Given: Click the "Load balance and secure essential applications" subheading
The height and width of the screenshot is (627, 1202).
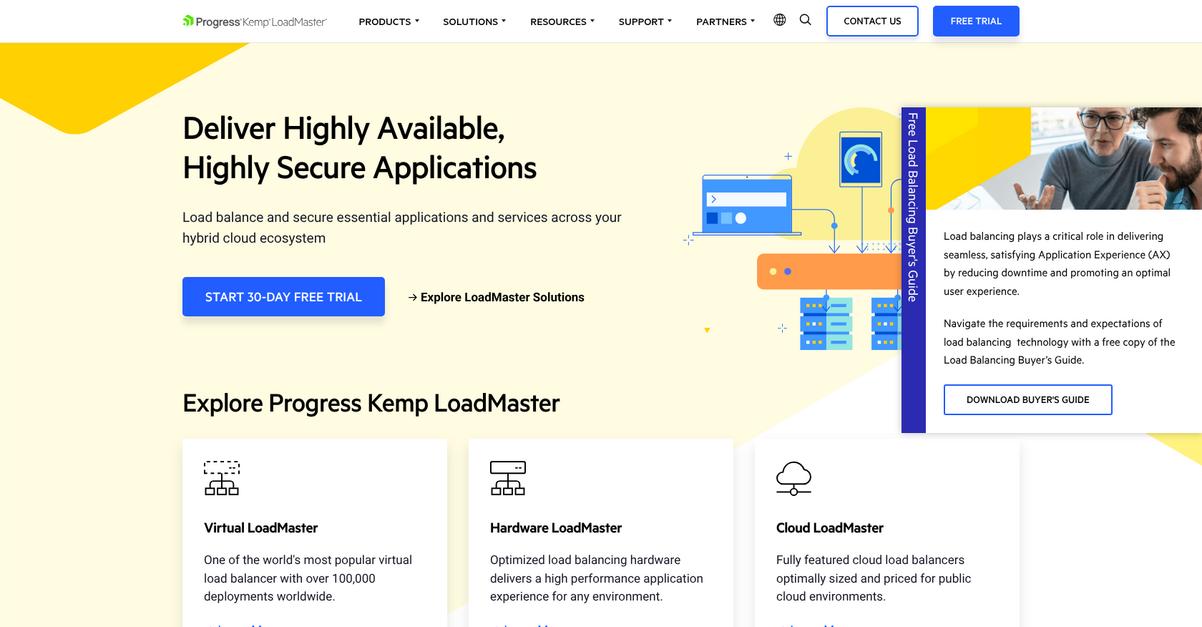Looking at the screenshot, I should (402, 227).
